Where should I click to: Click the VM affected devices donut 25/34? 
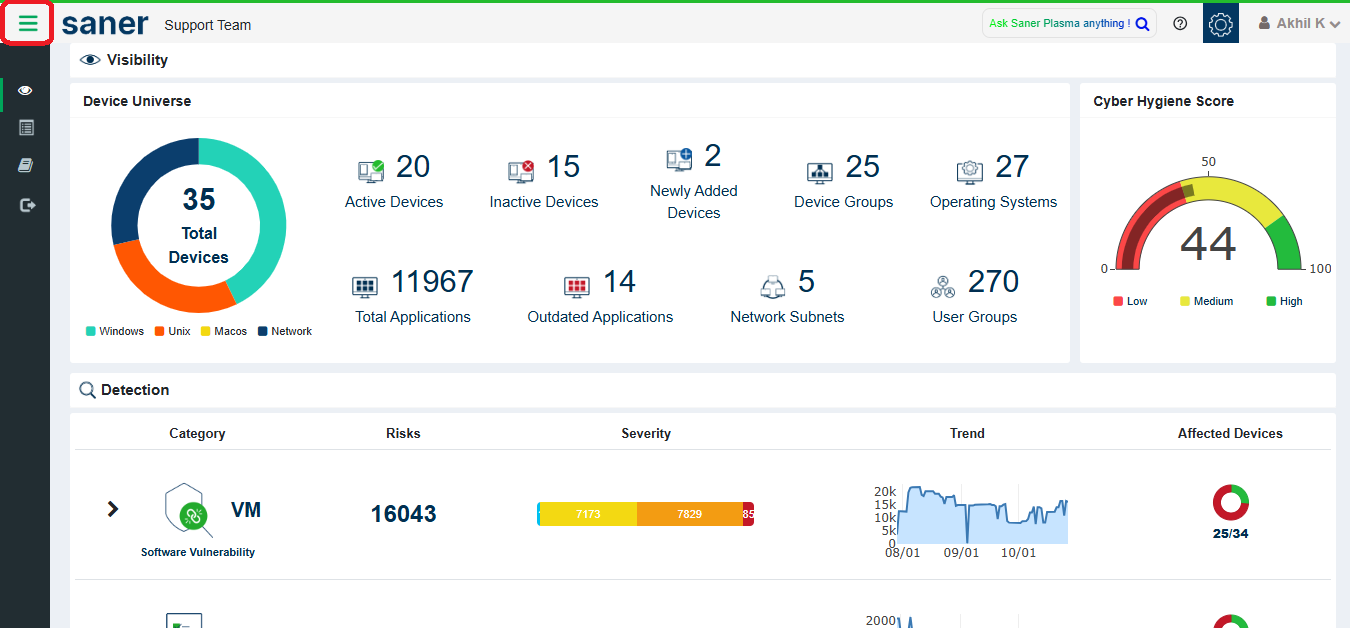click(1230, 502)
